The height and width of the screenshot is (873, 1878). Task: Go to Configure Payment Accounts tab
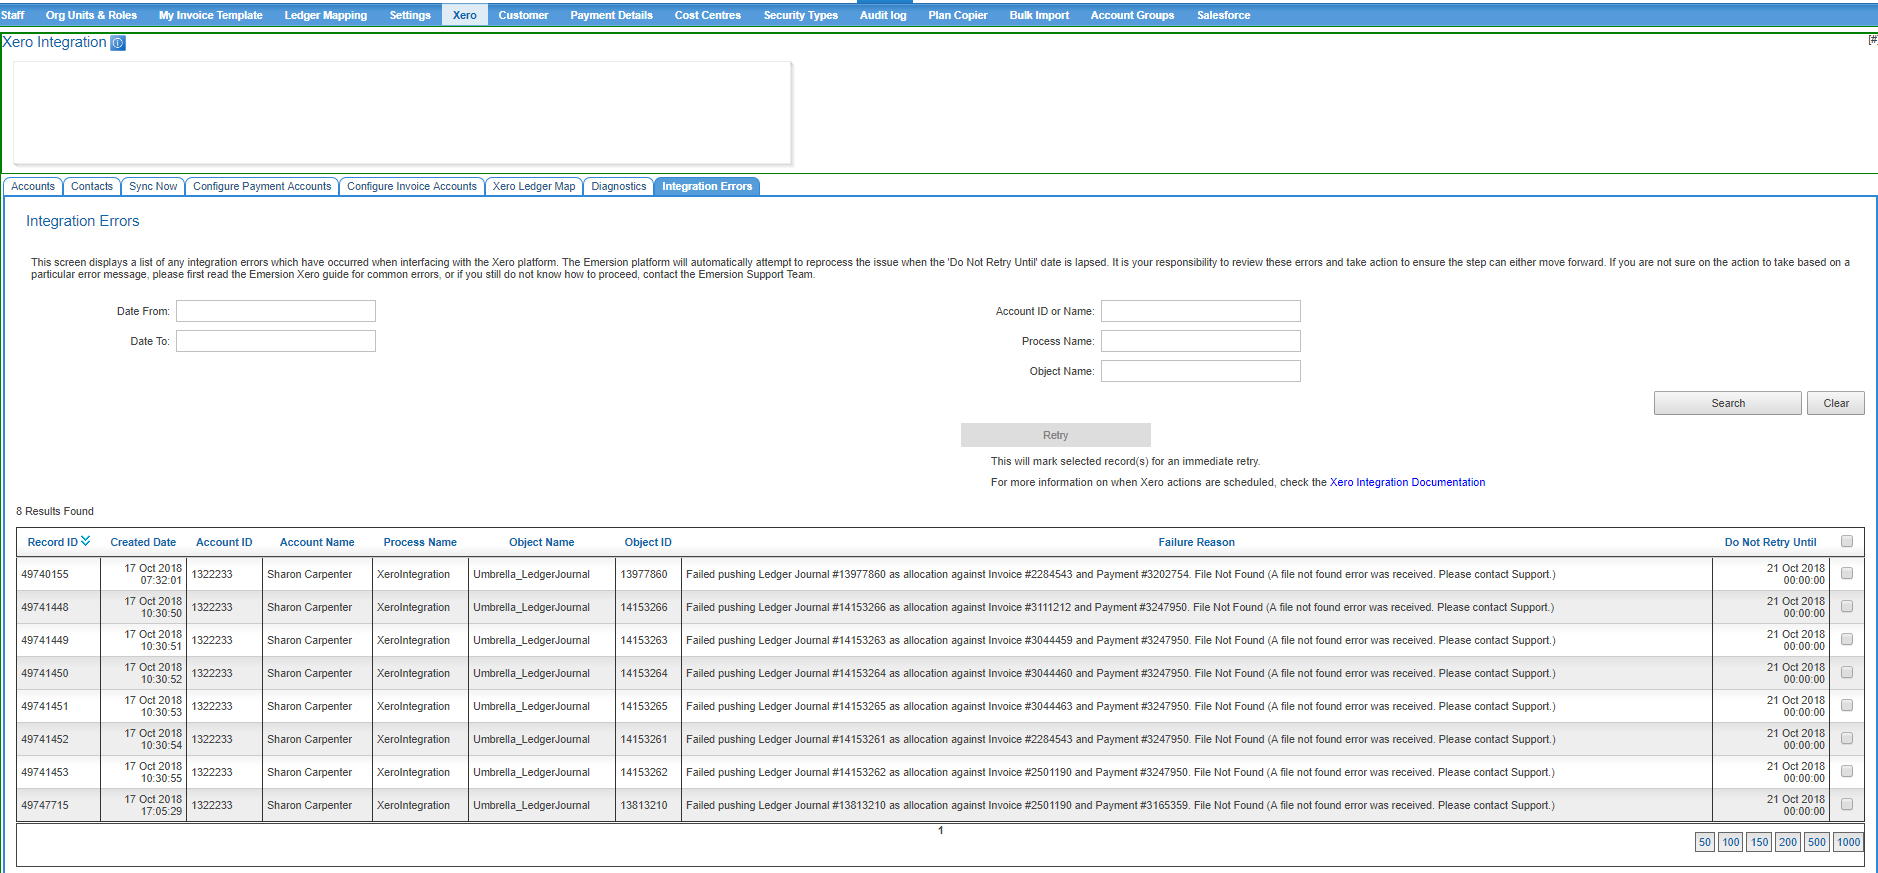pos(262,187)
